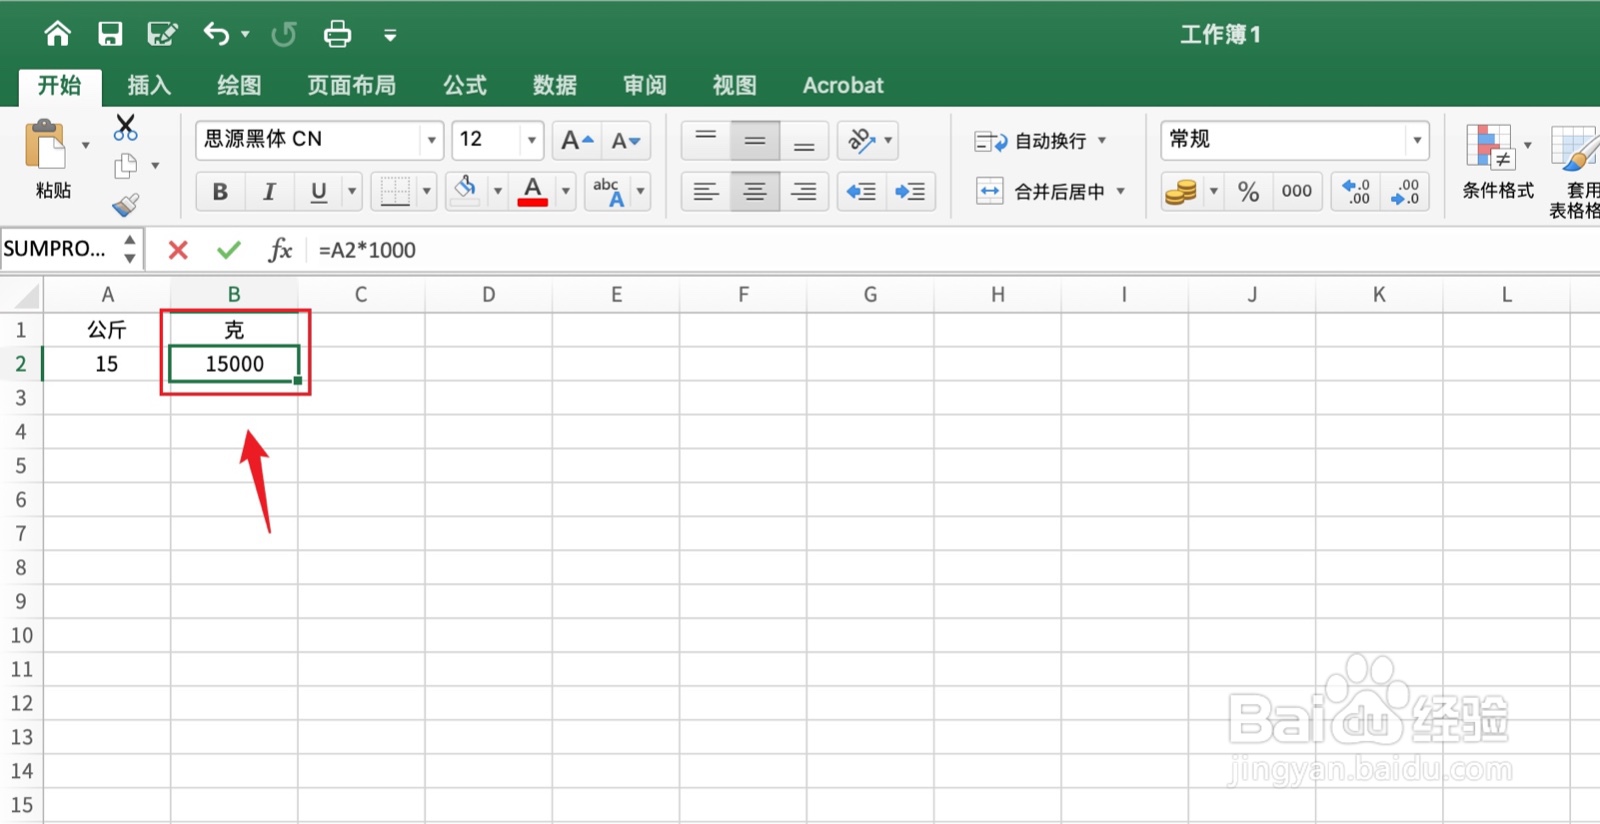Open quick access toolbar customize arrow
1600x824 pixels.
click(x=390, y=36)
